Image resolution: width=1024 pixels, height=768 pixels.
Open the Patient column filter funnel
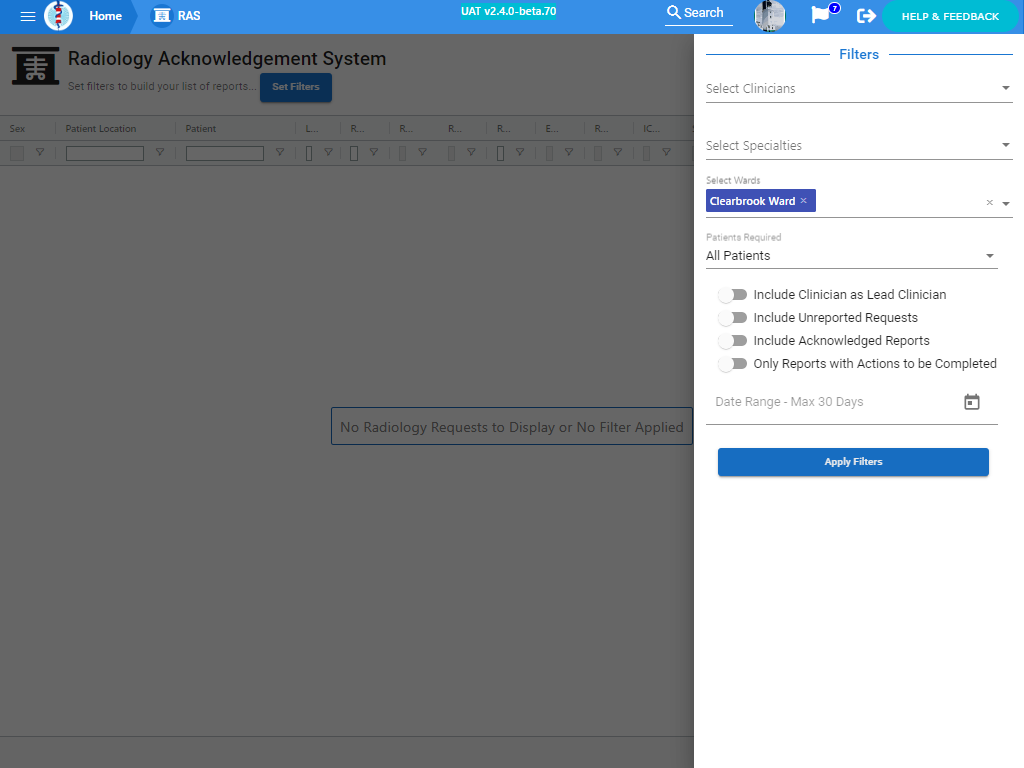tap(280, 152)
